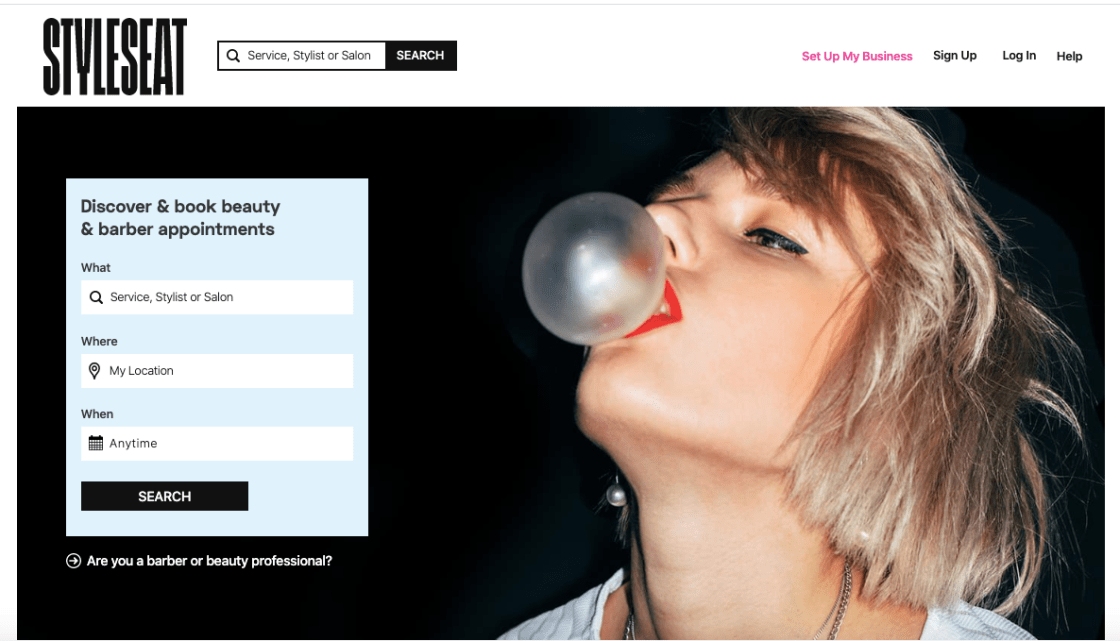The height and width of the screenshot is (641, 1120).
Task: Follow 'Are you a barber or beauty professional?' link
Action: click(209, 561)
